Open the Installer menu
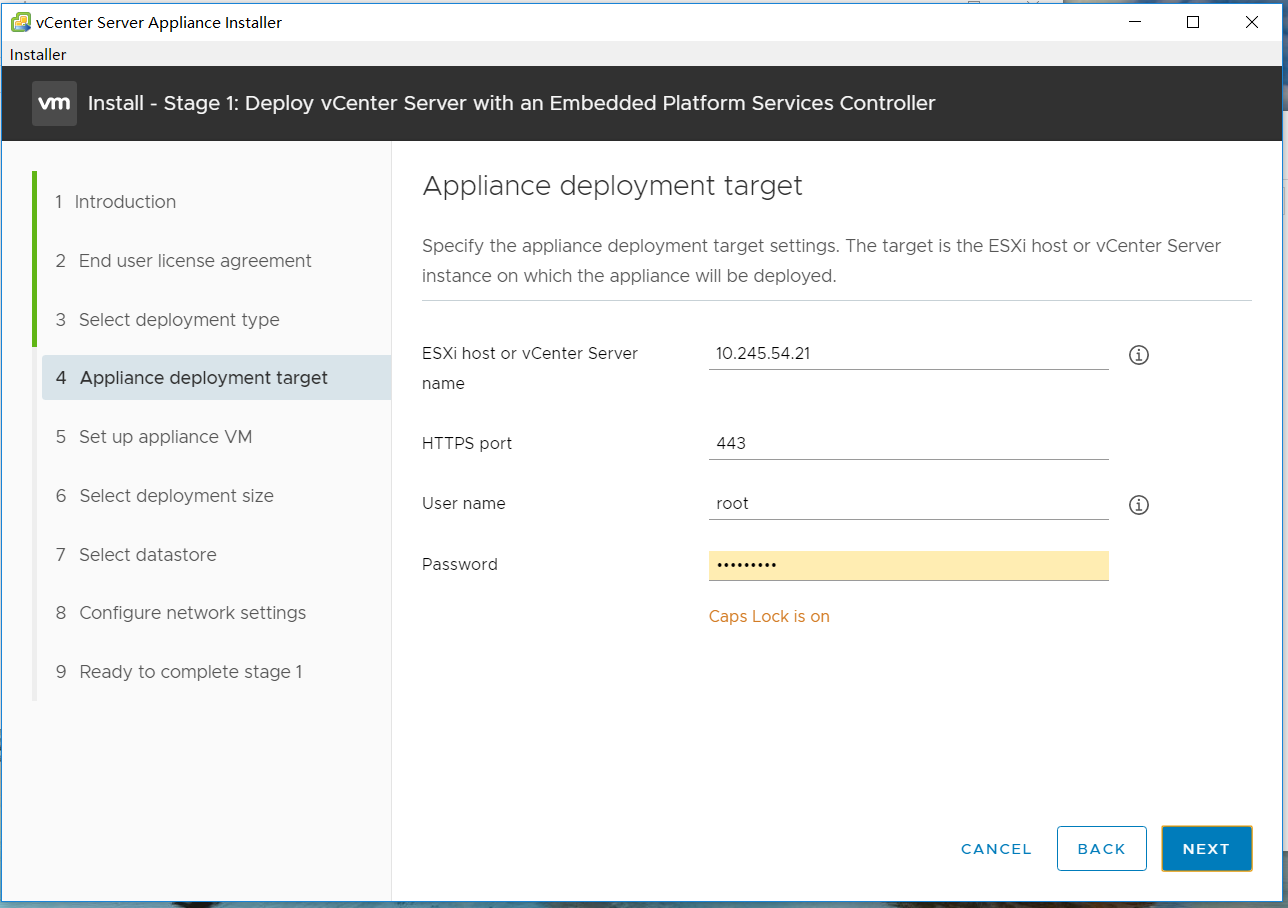This screenshot has width=1288, height=908. [x=38, y=55]
